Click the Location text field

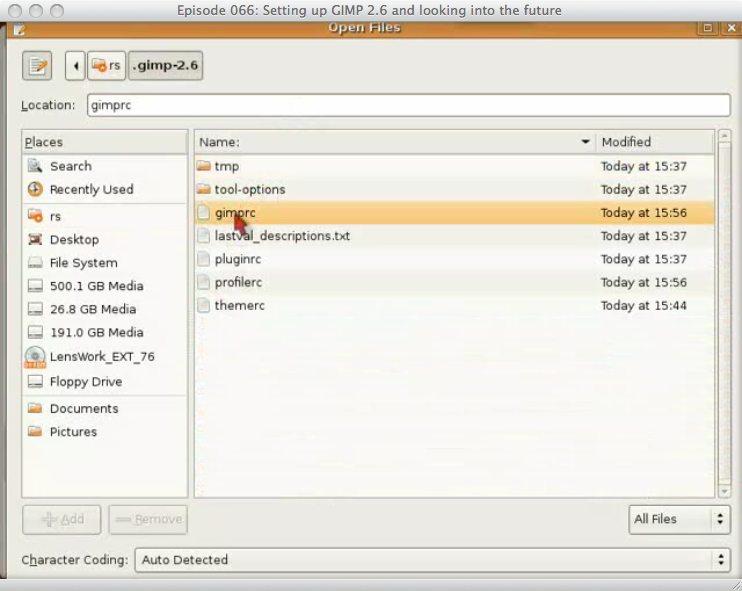tap(408, 105)
